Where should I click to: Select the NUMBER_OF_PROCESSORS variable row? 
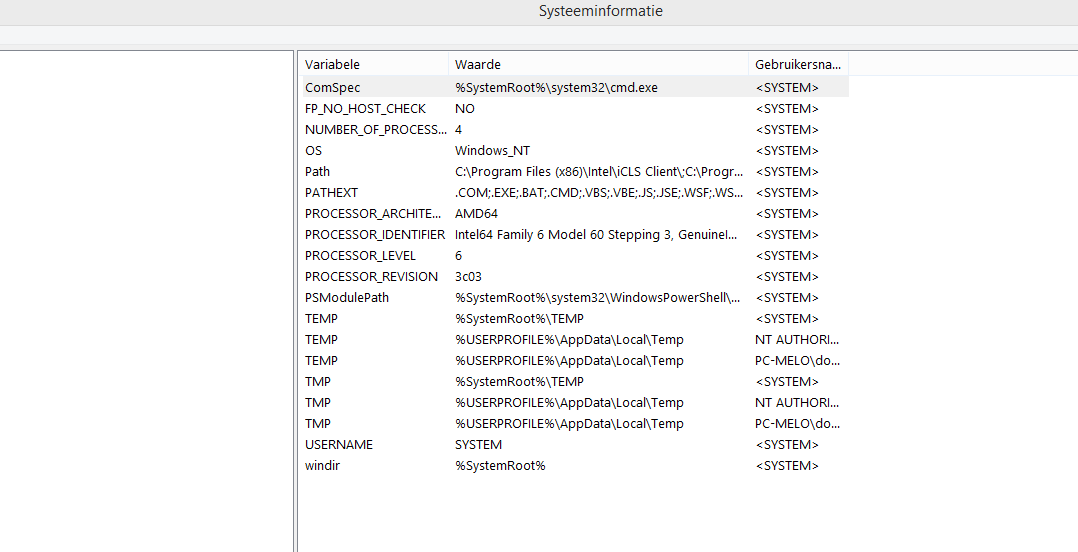pyautogui.click(x=375, y=130)
